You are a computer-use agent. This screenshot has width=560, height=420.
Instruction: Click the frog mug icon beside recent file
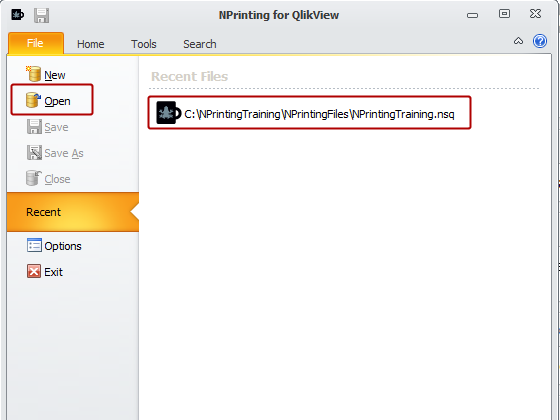168,113
